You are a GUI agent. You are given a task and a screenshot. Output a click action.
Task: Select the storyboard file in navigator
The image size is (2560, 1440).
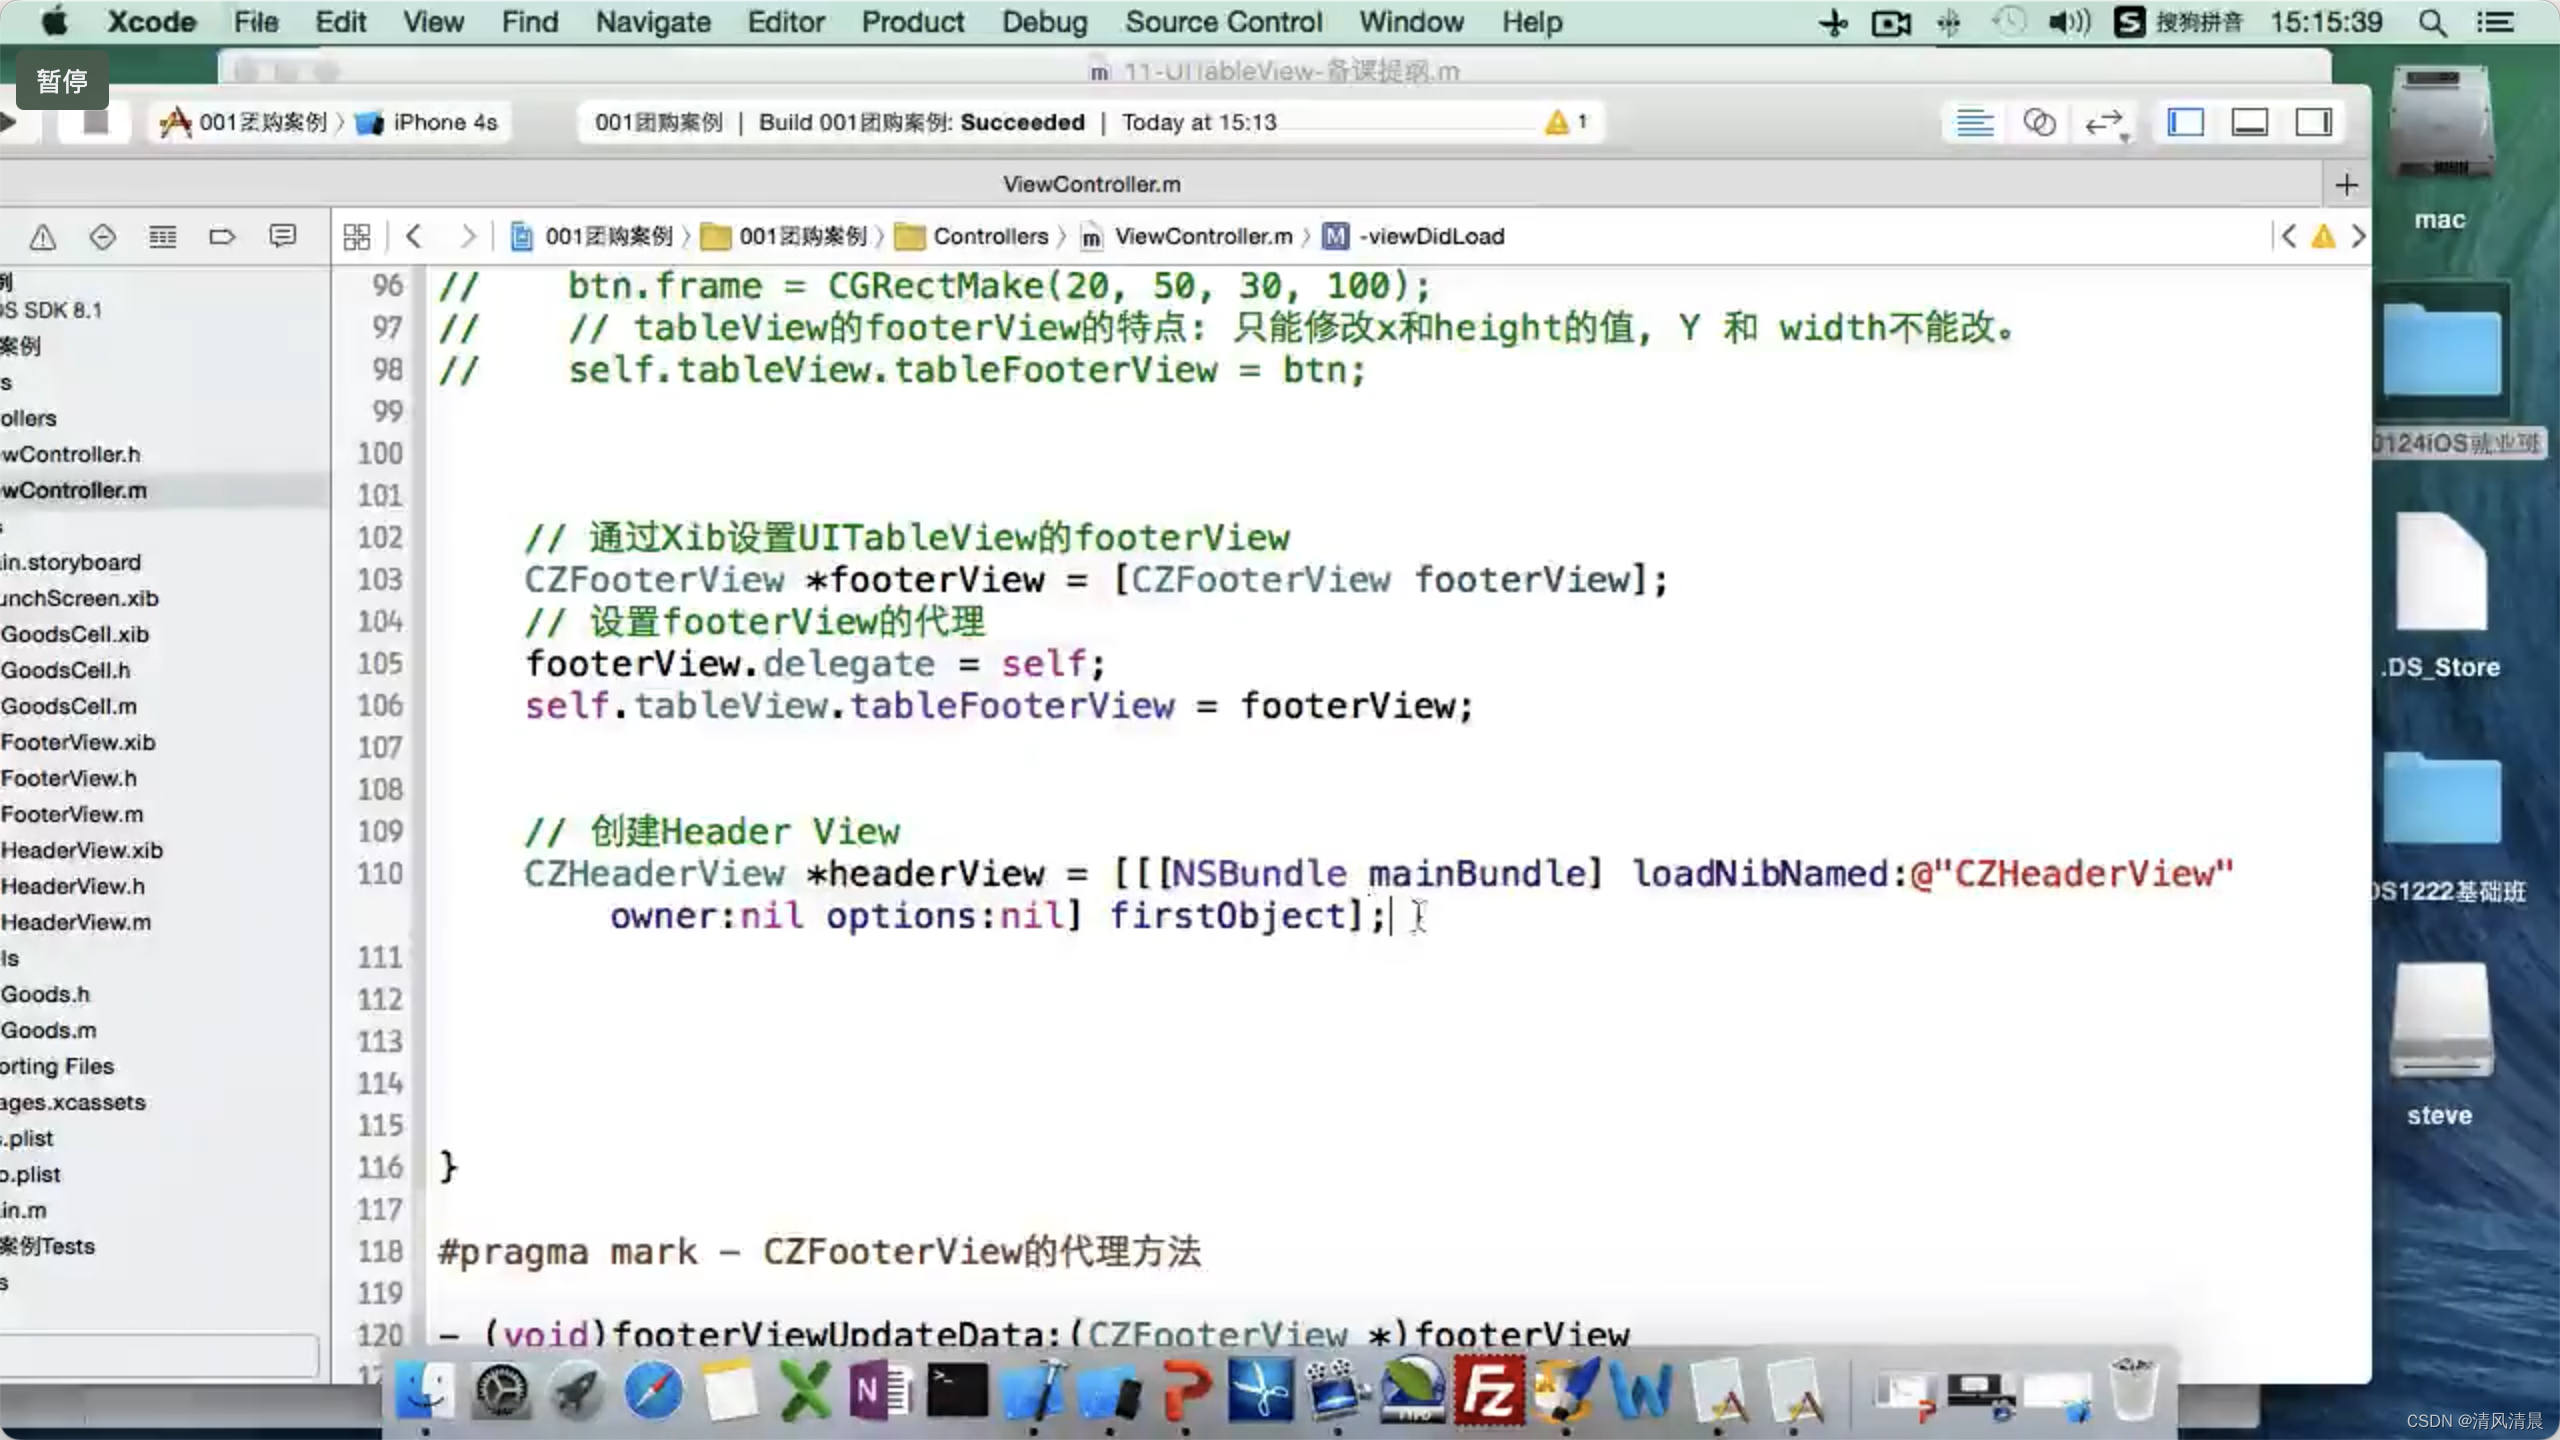pos(71,562)
